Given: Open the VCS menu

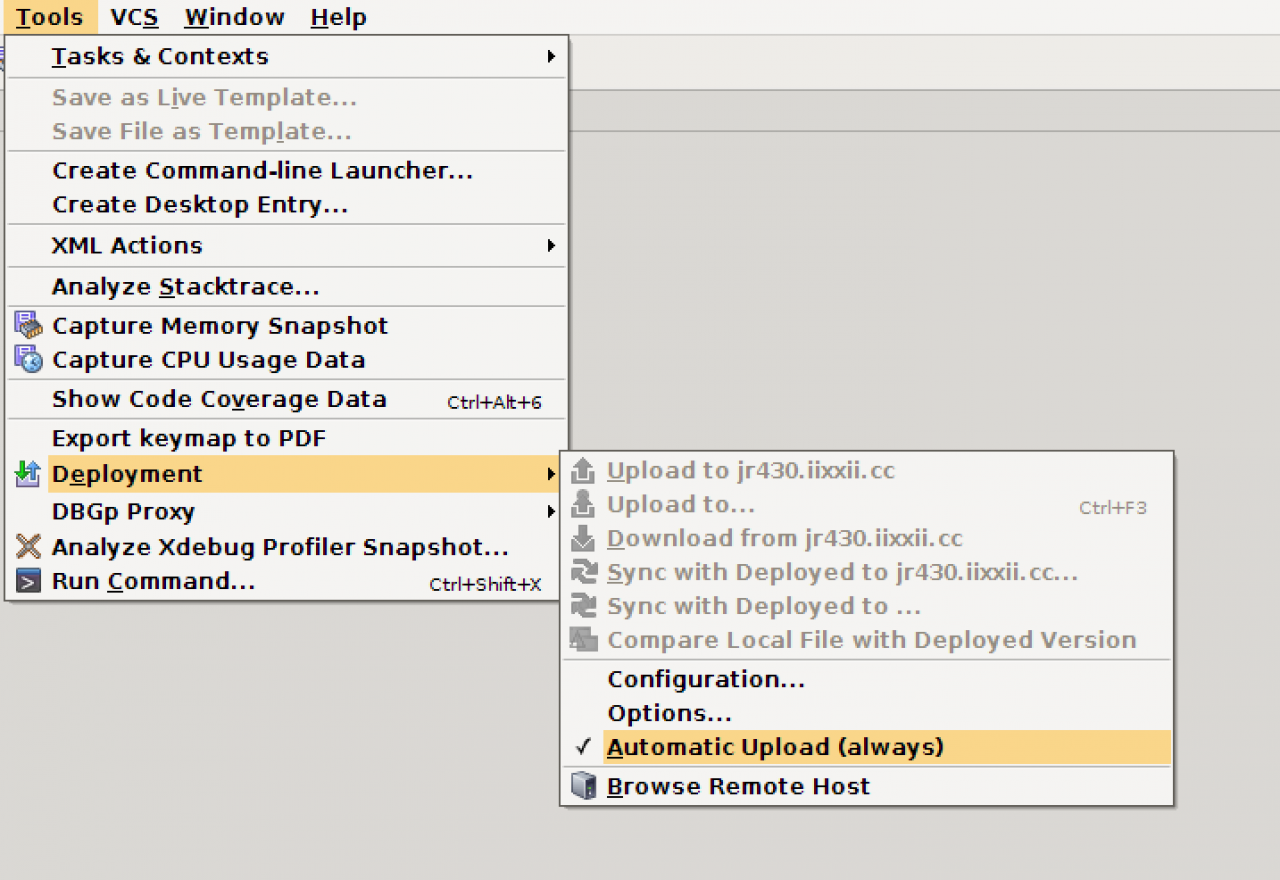Looking at the screenshot, I should (134, 17).
